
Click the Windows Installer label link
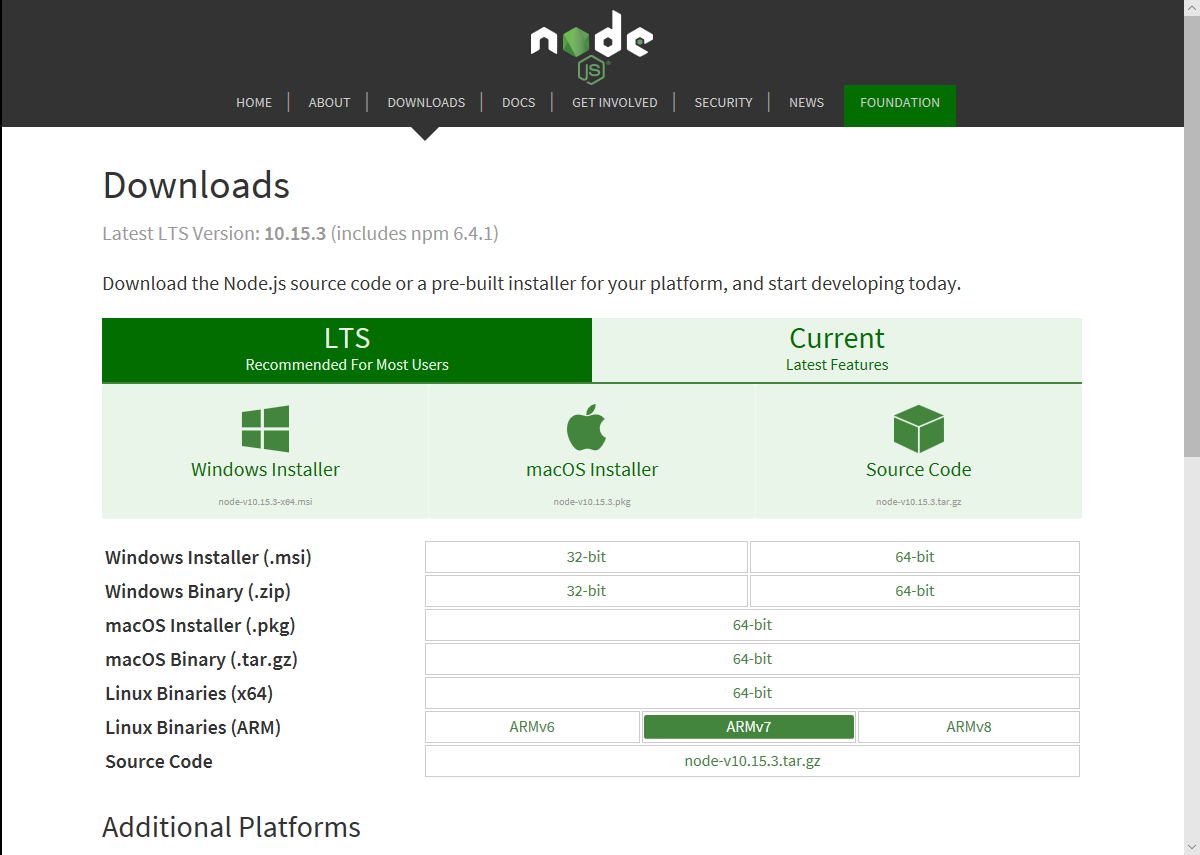pyautogui.click(x=265, y=470)
